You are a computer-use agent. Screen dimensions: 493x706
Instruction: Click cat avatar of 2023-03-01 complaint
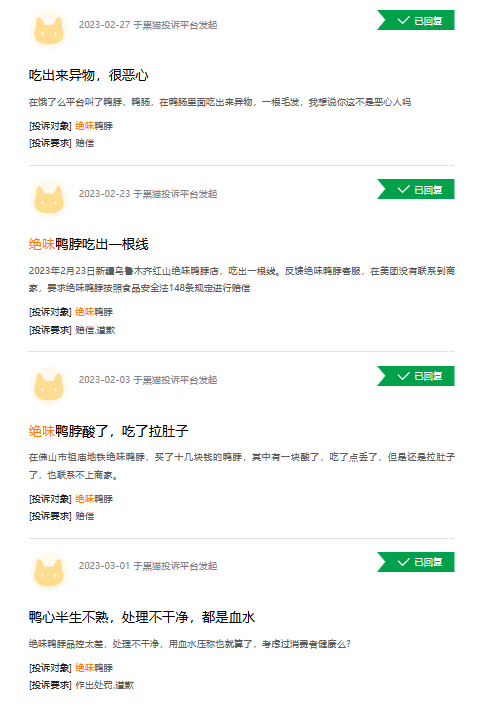click(49, 571)
